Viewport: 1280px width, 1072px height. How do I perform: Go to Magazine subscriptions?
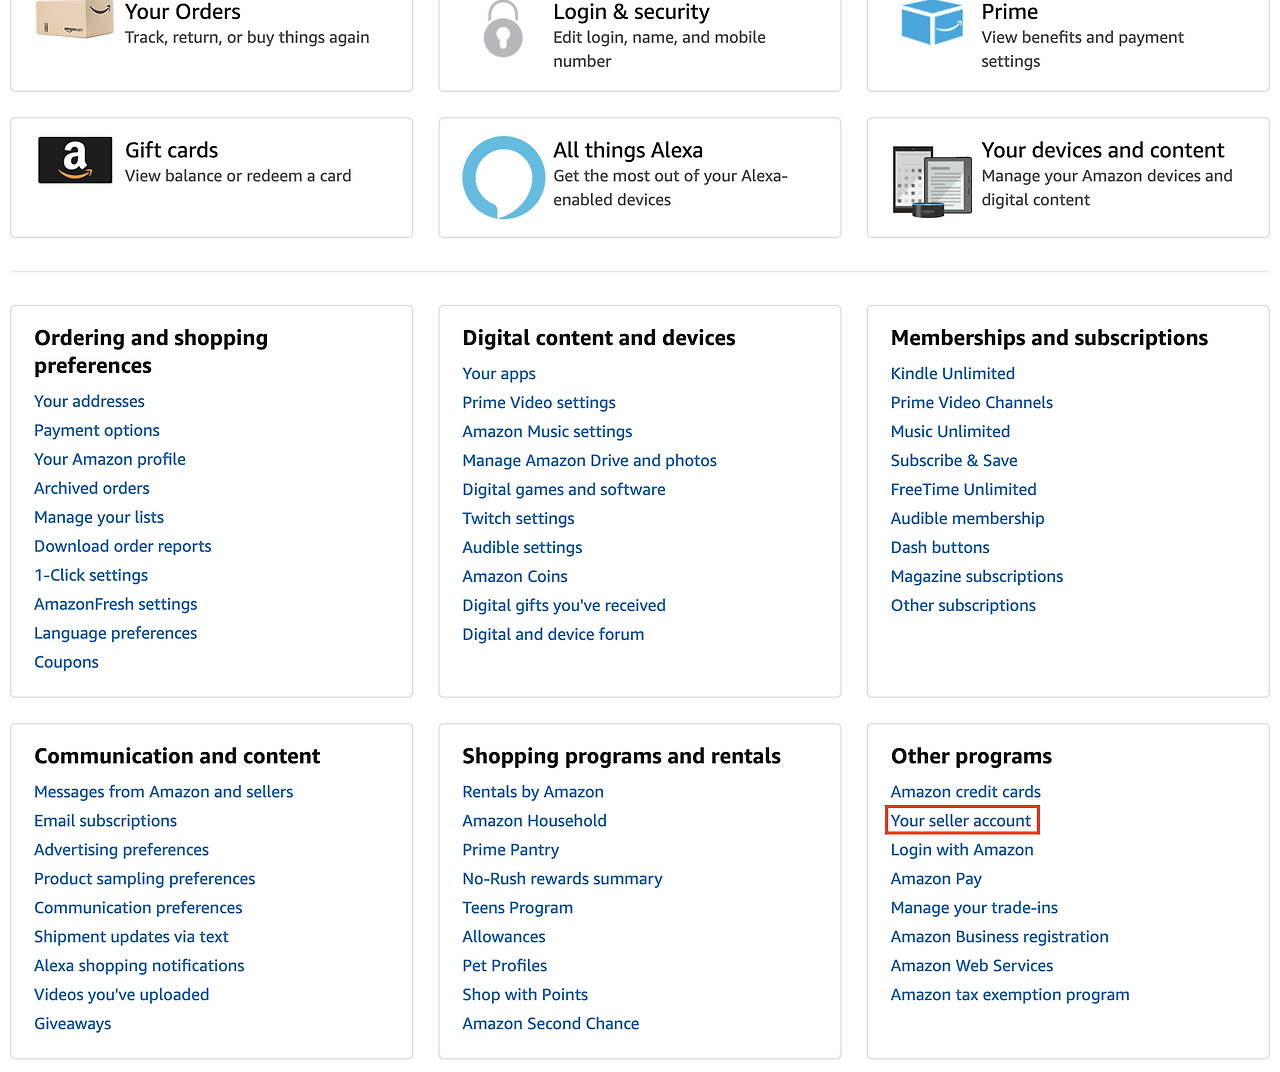tap(977, 576)
